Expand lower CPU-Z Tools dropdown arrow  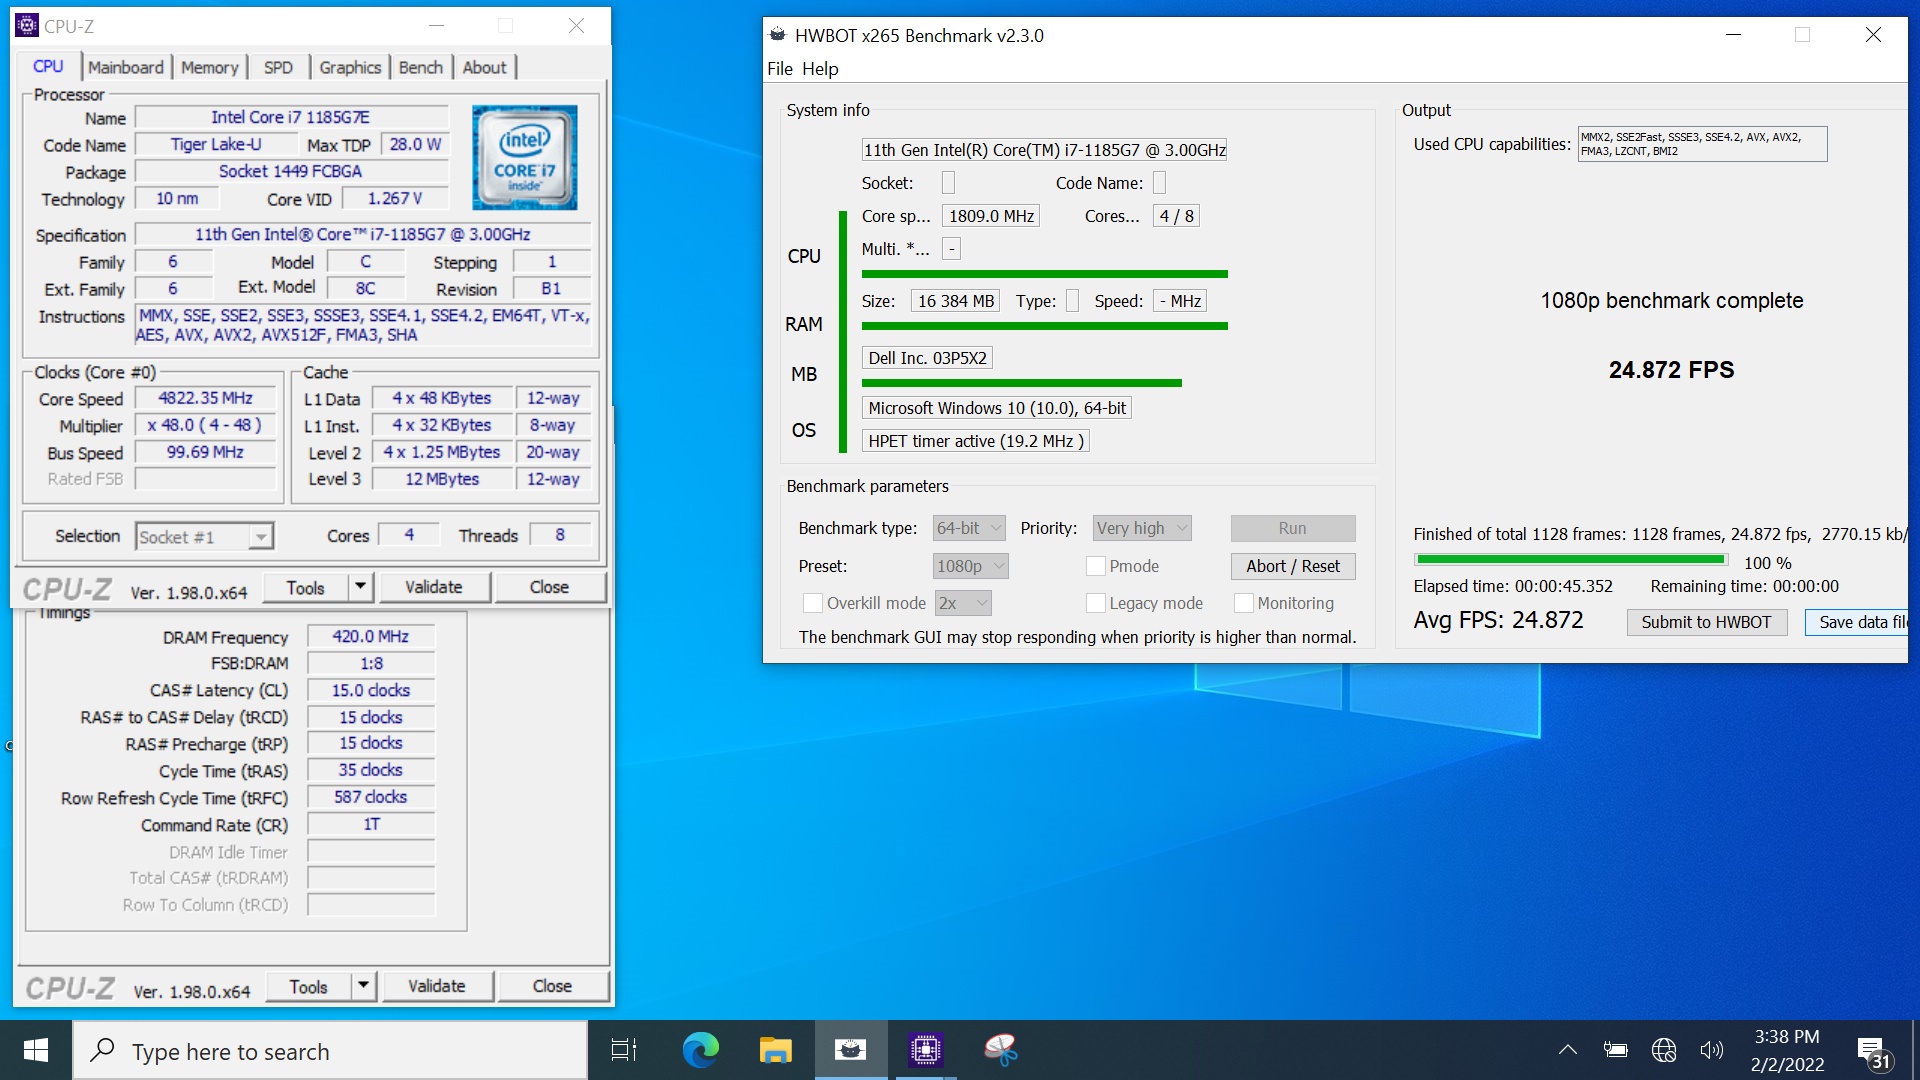coord(364,986)
